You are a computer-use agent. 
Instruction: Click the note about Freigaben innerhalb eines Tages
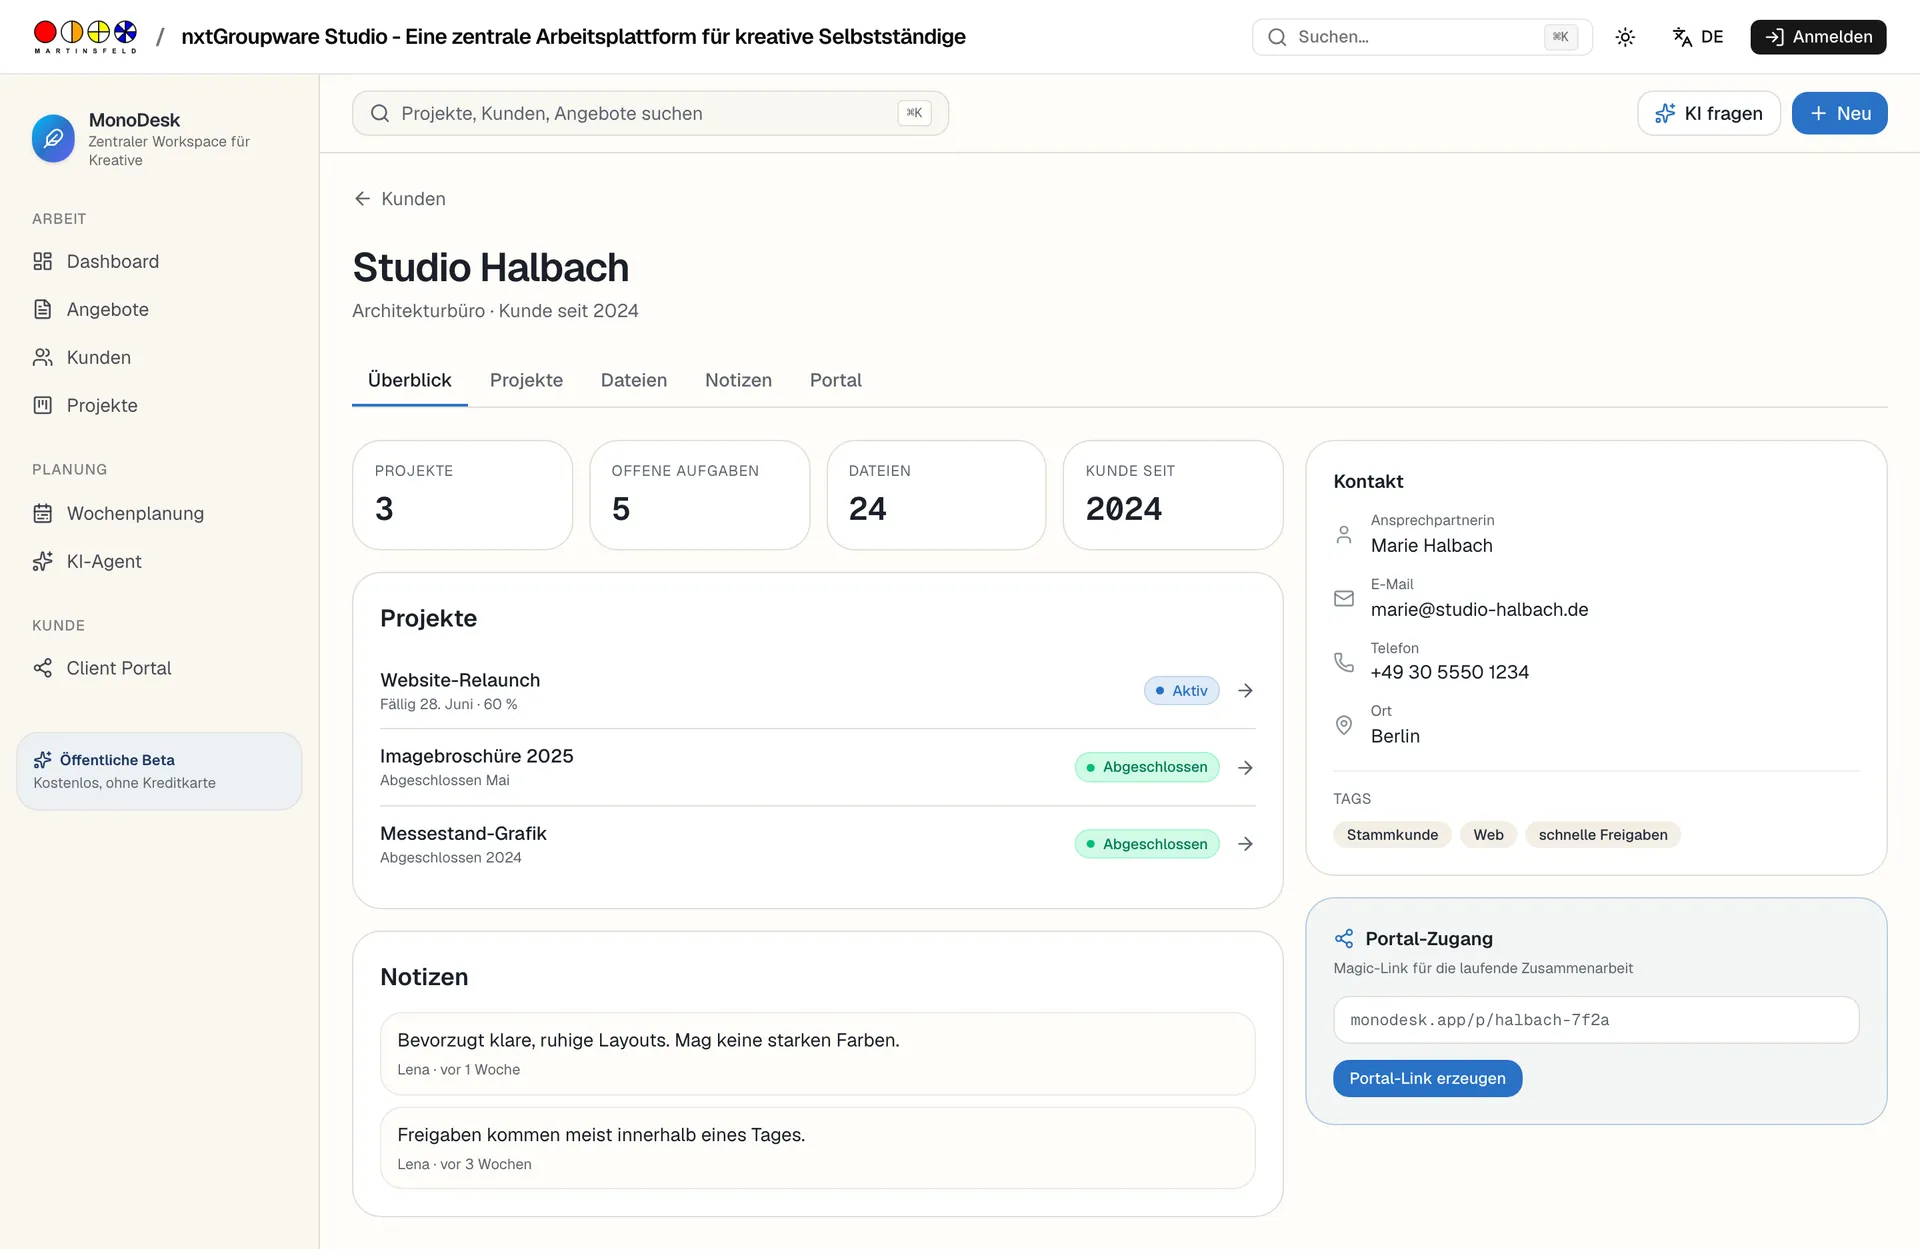817,1148
